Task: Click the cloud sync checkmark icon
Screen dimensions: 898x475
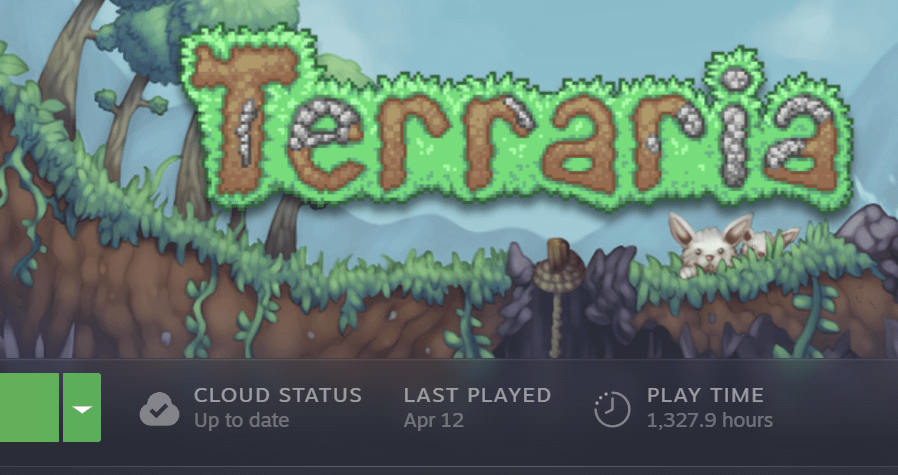Action: click(159, 409)
